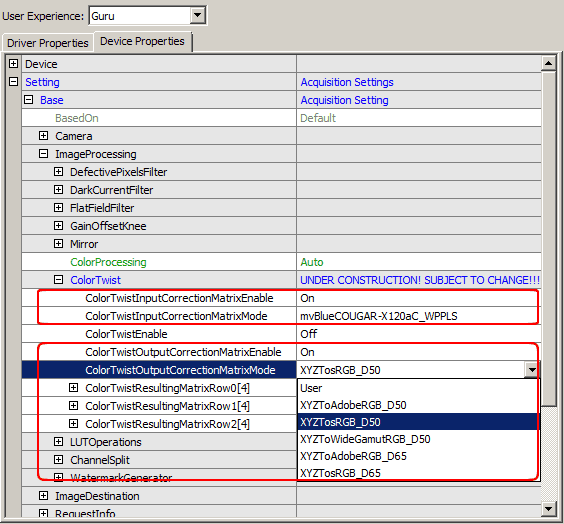Screen dimensions: 564x524
Task: Click the scrollbar up arrow
Action: pos(549,64)
